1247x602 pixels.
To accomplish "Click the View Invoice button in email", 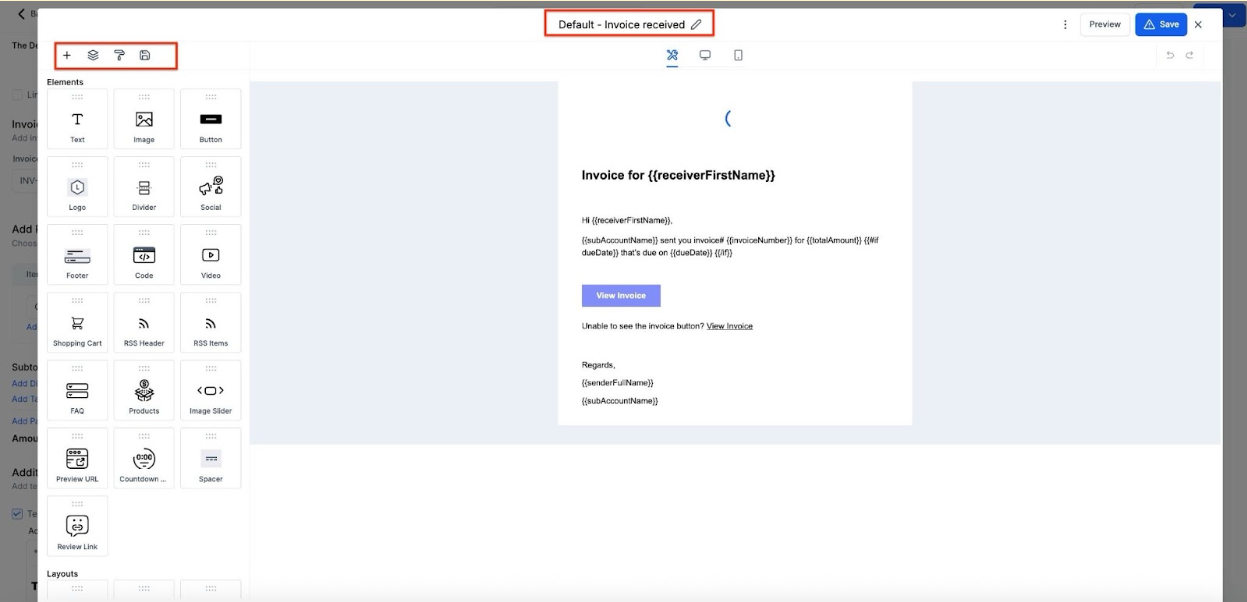I will (621, 296).
